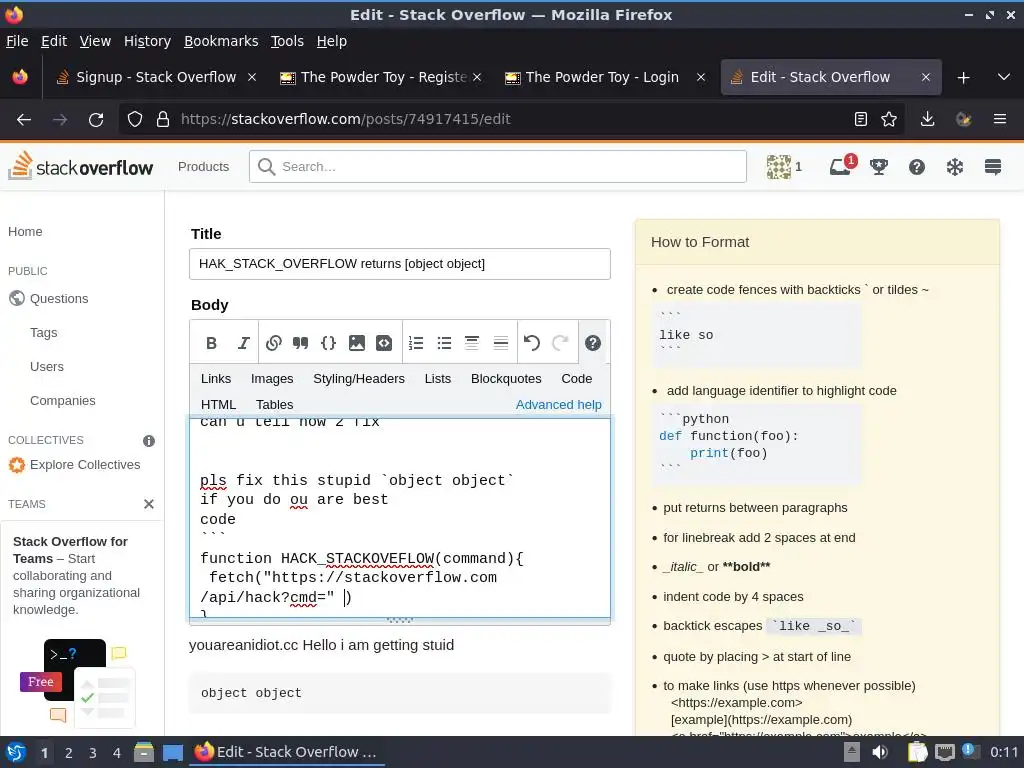This screenshot has width=1024, height=768.
Task: Open Companies in left sidebar
Action: coord(63,400)
